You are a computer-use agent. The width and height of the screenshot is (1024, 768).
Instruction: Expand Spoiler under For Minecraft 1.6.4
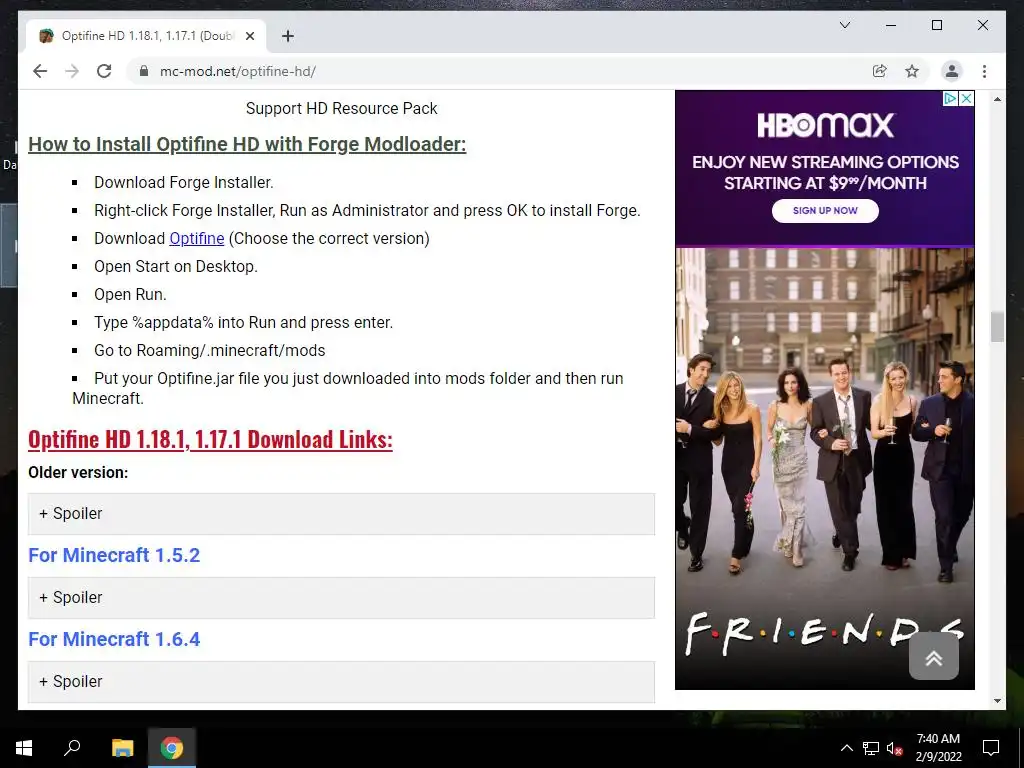pos(341,682)
